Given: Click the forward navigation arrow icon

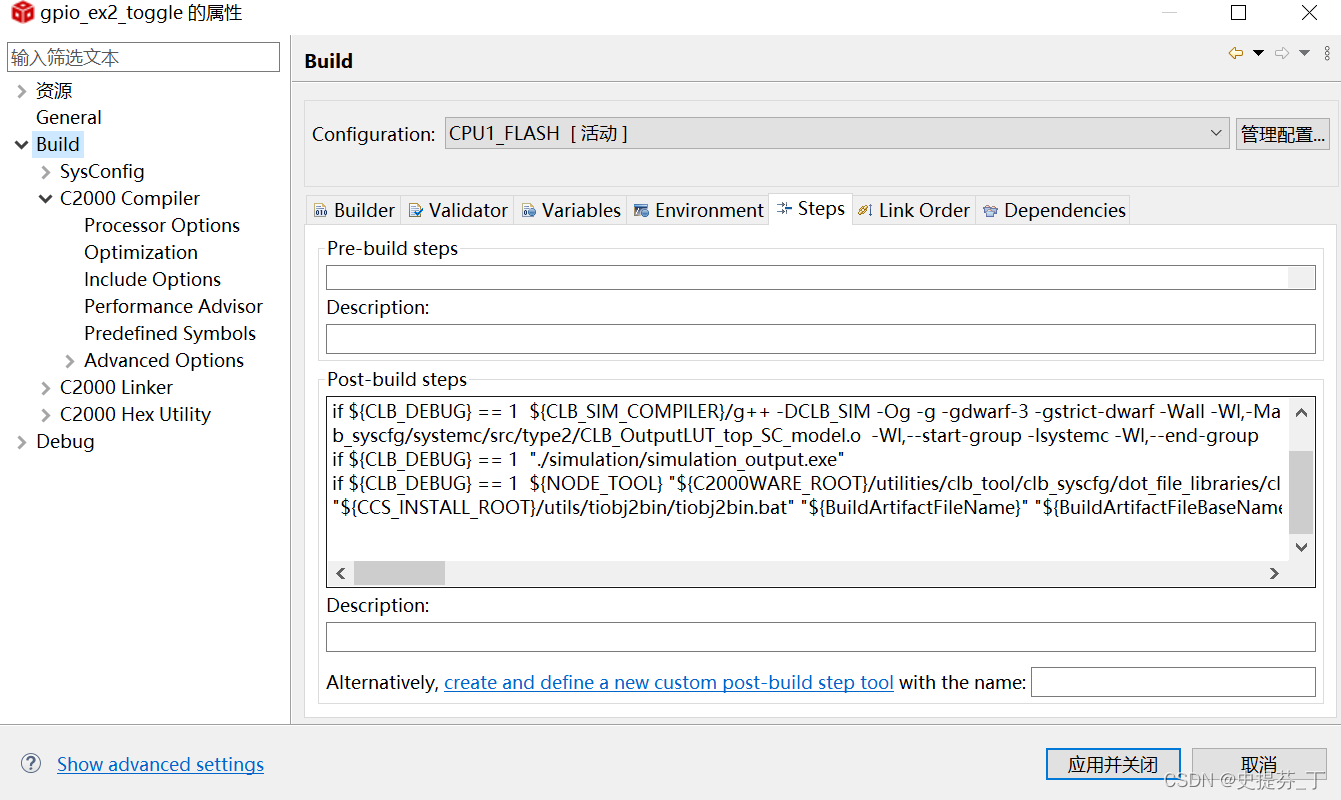Looking at the screenshot, I should point(1282,53).
